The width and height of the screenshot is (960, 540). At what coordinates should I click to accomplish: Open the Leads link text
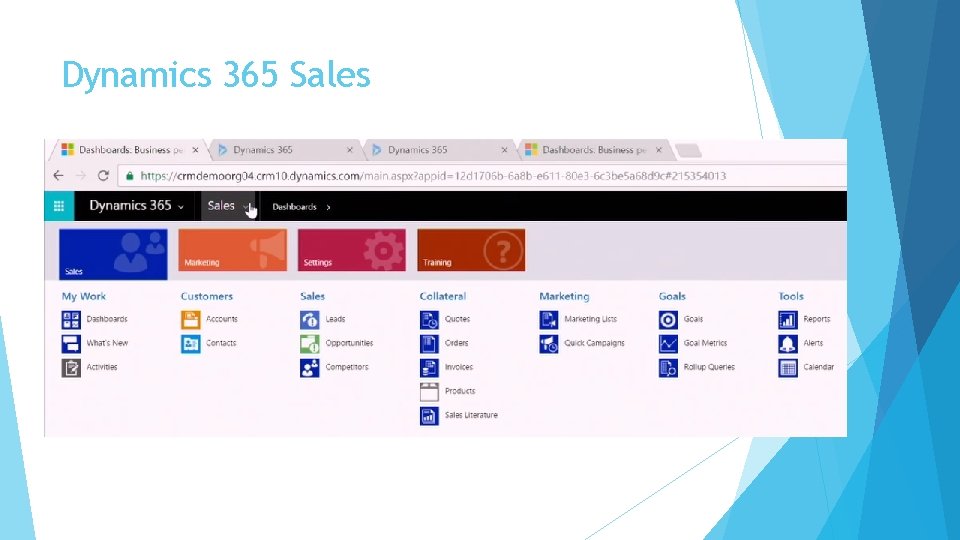(336, 319)
